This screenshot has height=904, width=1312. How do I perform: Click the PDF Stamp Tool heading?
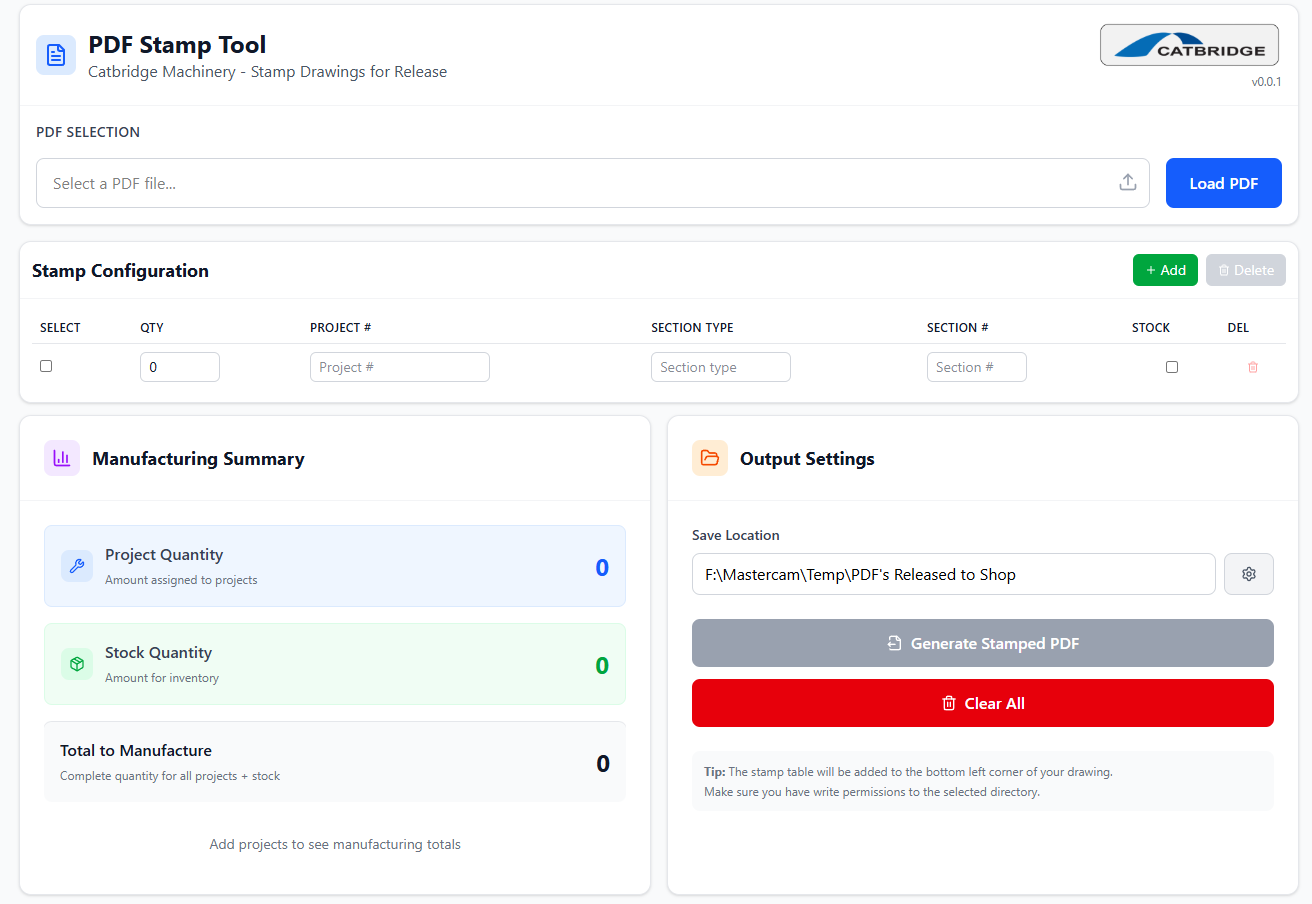pyautogui.click(x=177, y=45)
